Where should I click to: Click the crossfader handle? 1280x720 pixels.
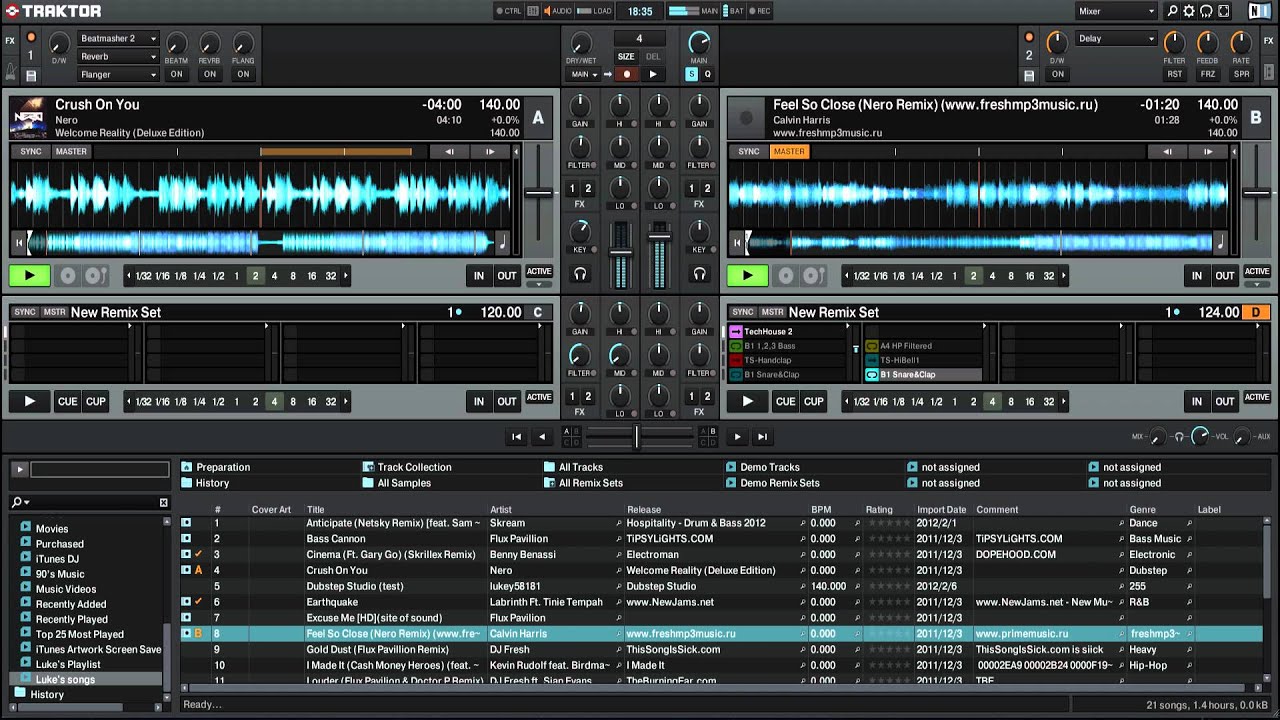(x=636, y=436)
